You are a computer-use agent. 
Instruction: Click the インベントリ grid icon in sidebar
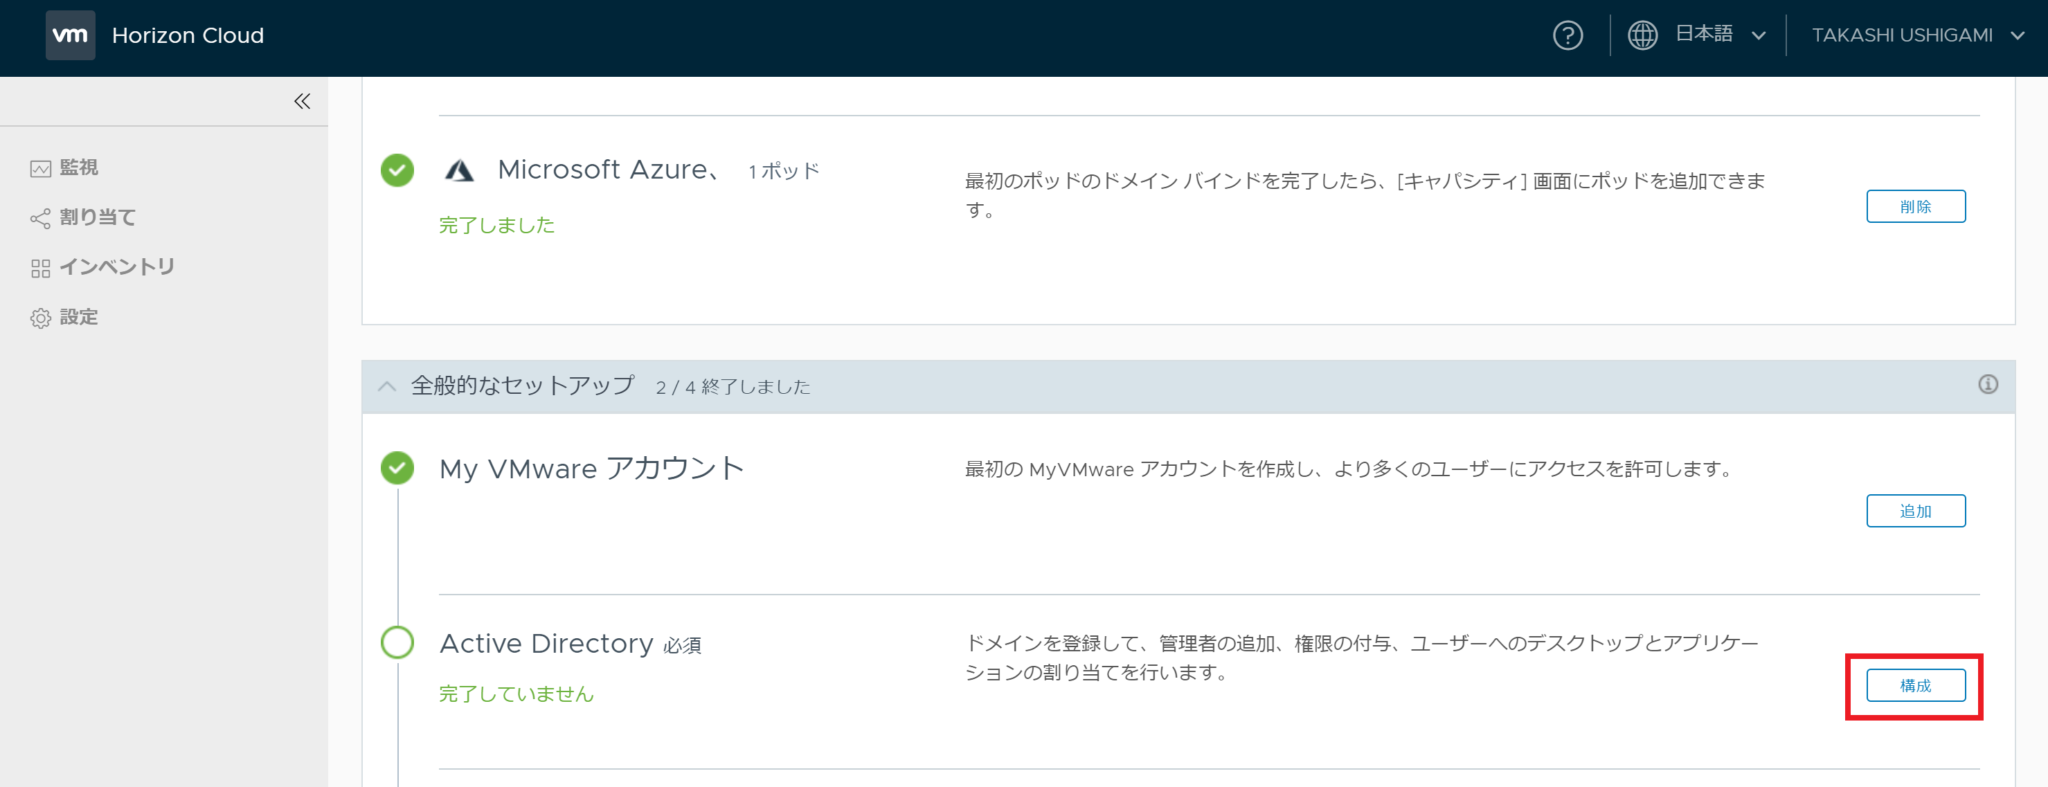(x=40, y=268)
